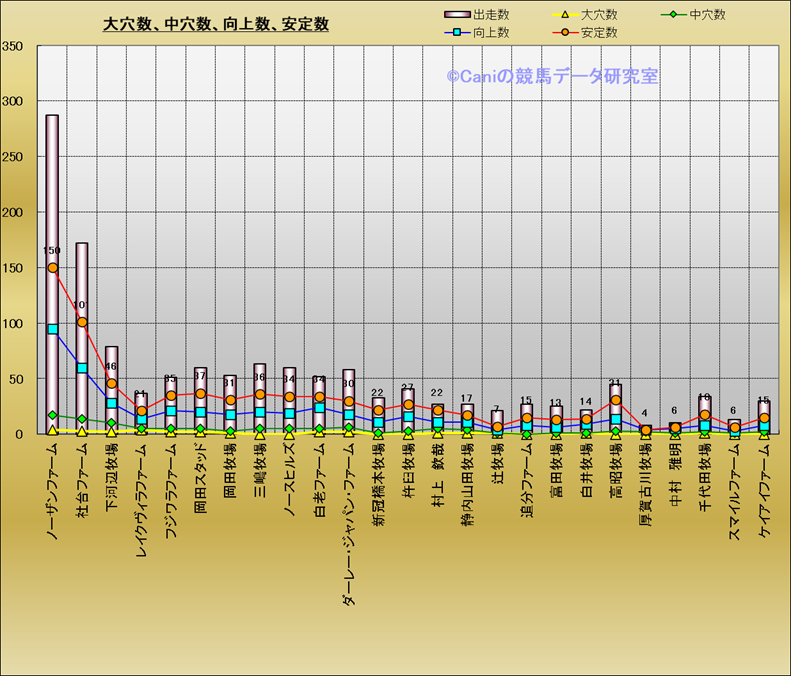Select the orange 安定数 point for 高昭牧場
Viewport: 791px width, 676px height.
tap(616, 400)
